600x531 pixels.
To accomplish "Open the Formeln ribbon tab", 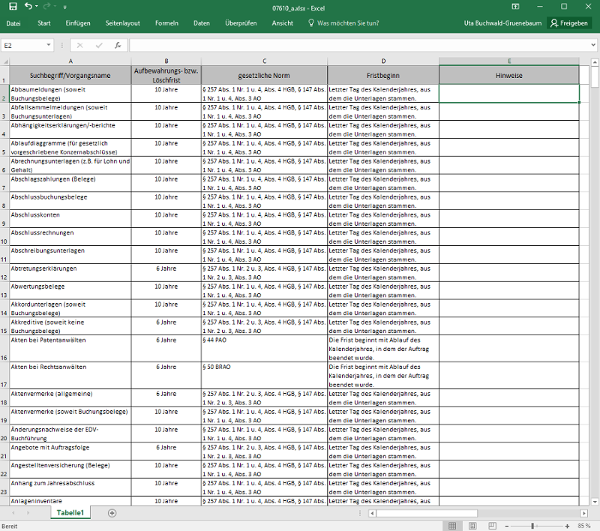I will pos(167,22).
